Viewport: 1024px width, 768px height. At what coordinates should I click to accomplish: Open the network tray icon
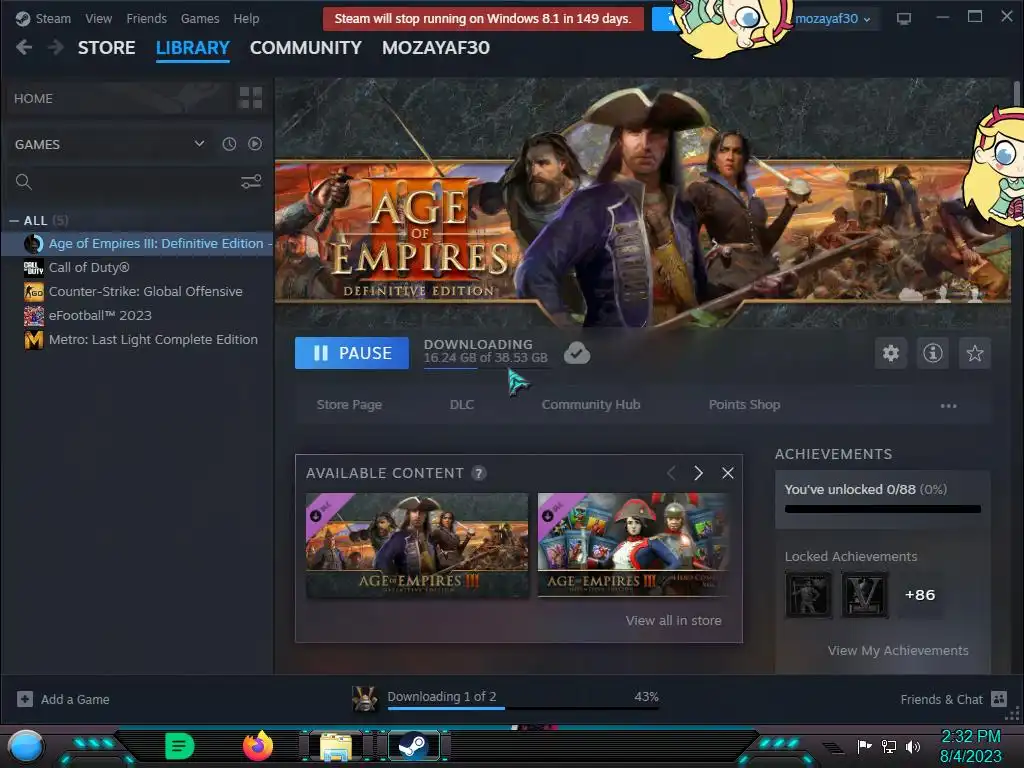pyautogui.click(x=889, y=746)
